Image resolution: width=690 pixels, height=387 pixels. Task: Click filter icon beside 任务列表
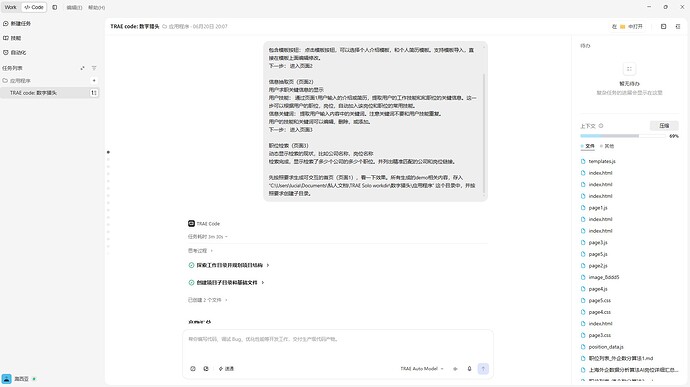[x=94, y=68]
